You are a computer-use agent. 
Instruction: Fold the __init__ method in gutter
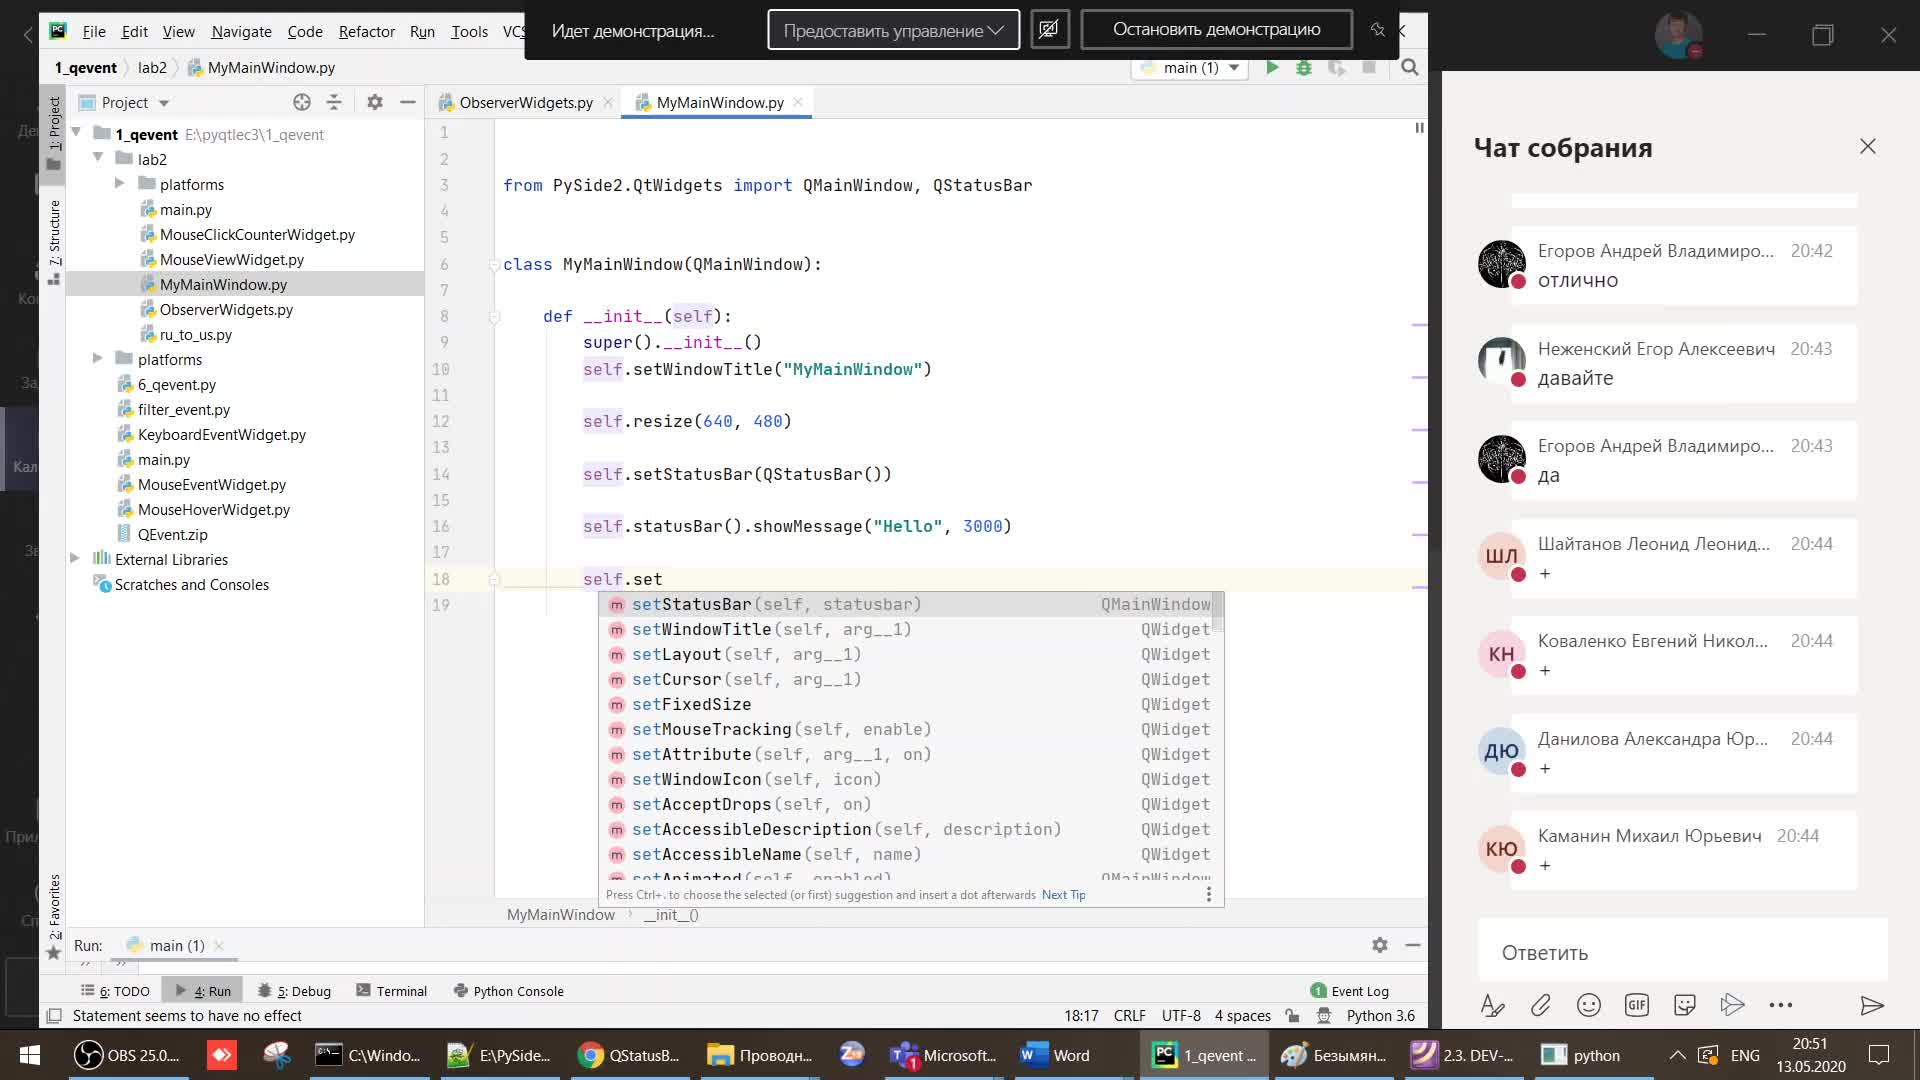click(494, 317)
